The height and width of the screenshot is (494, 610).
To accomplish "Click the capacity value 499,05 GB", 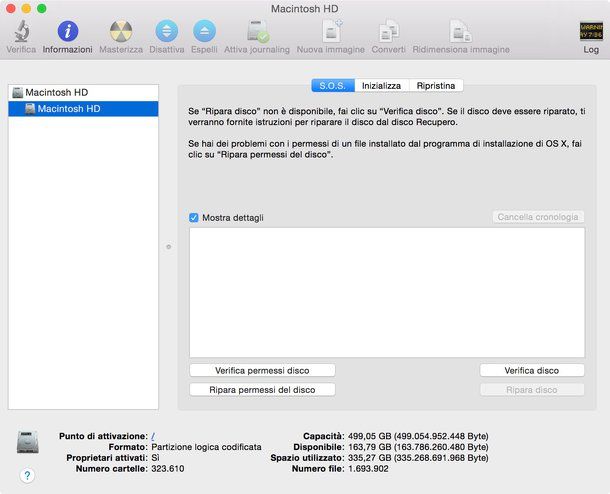I will click(418, 436).
